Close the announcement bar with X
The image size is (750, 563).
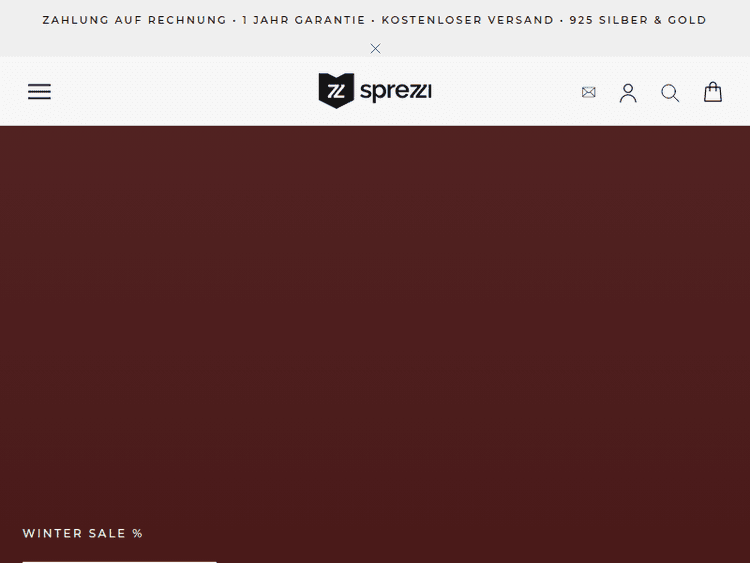click(x=375, y=49)
